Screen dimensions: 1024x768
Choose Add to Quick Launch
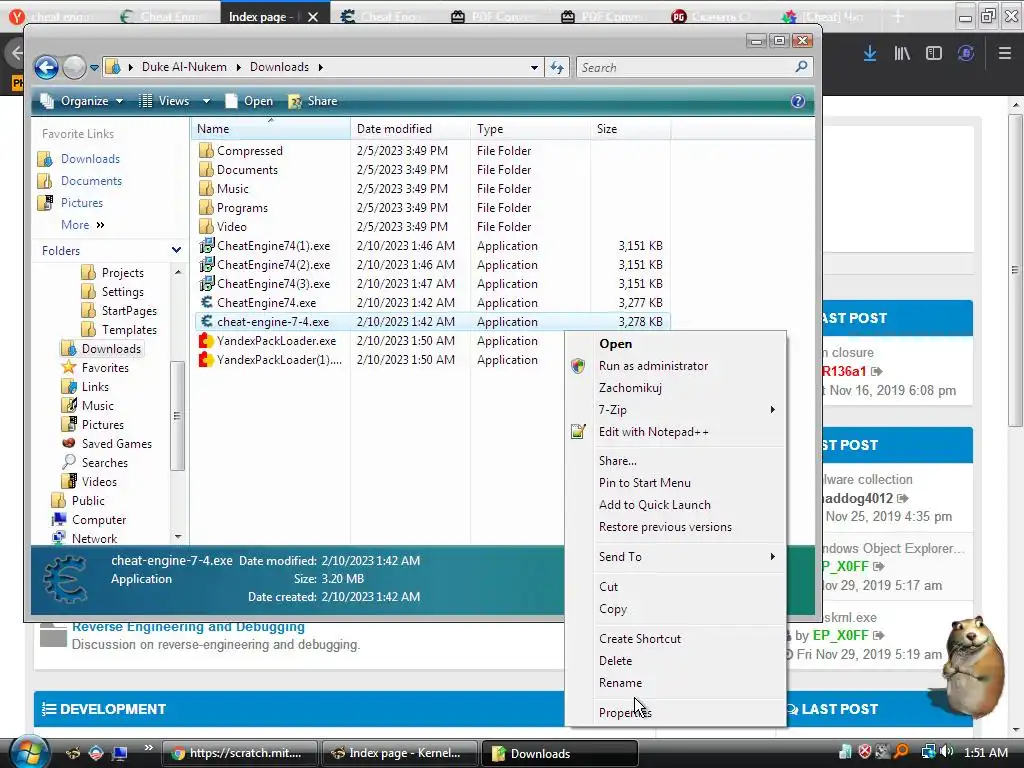(x=675, y=505)
